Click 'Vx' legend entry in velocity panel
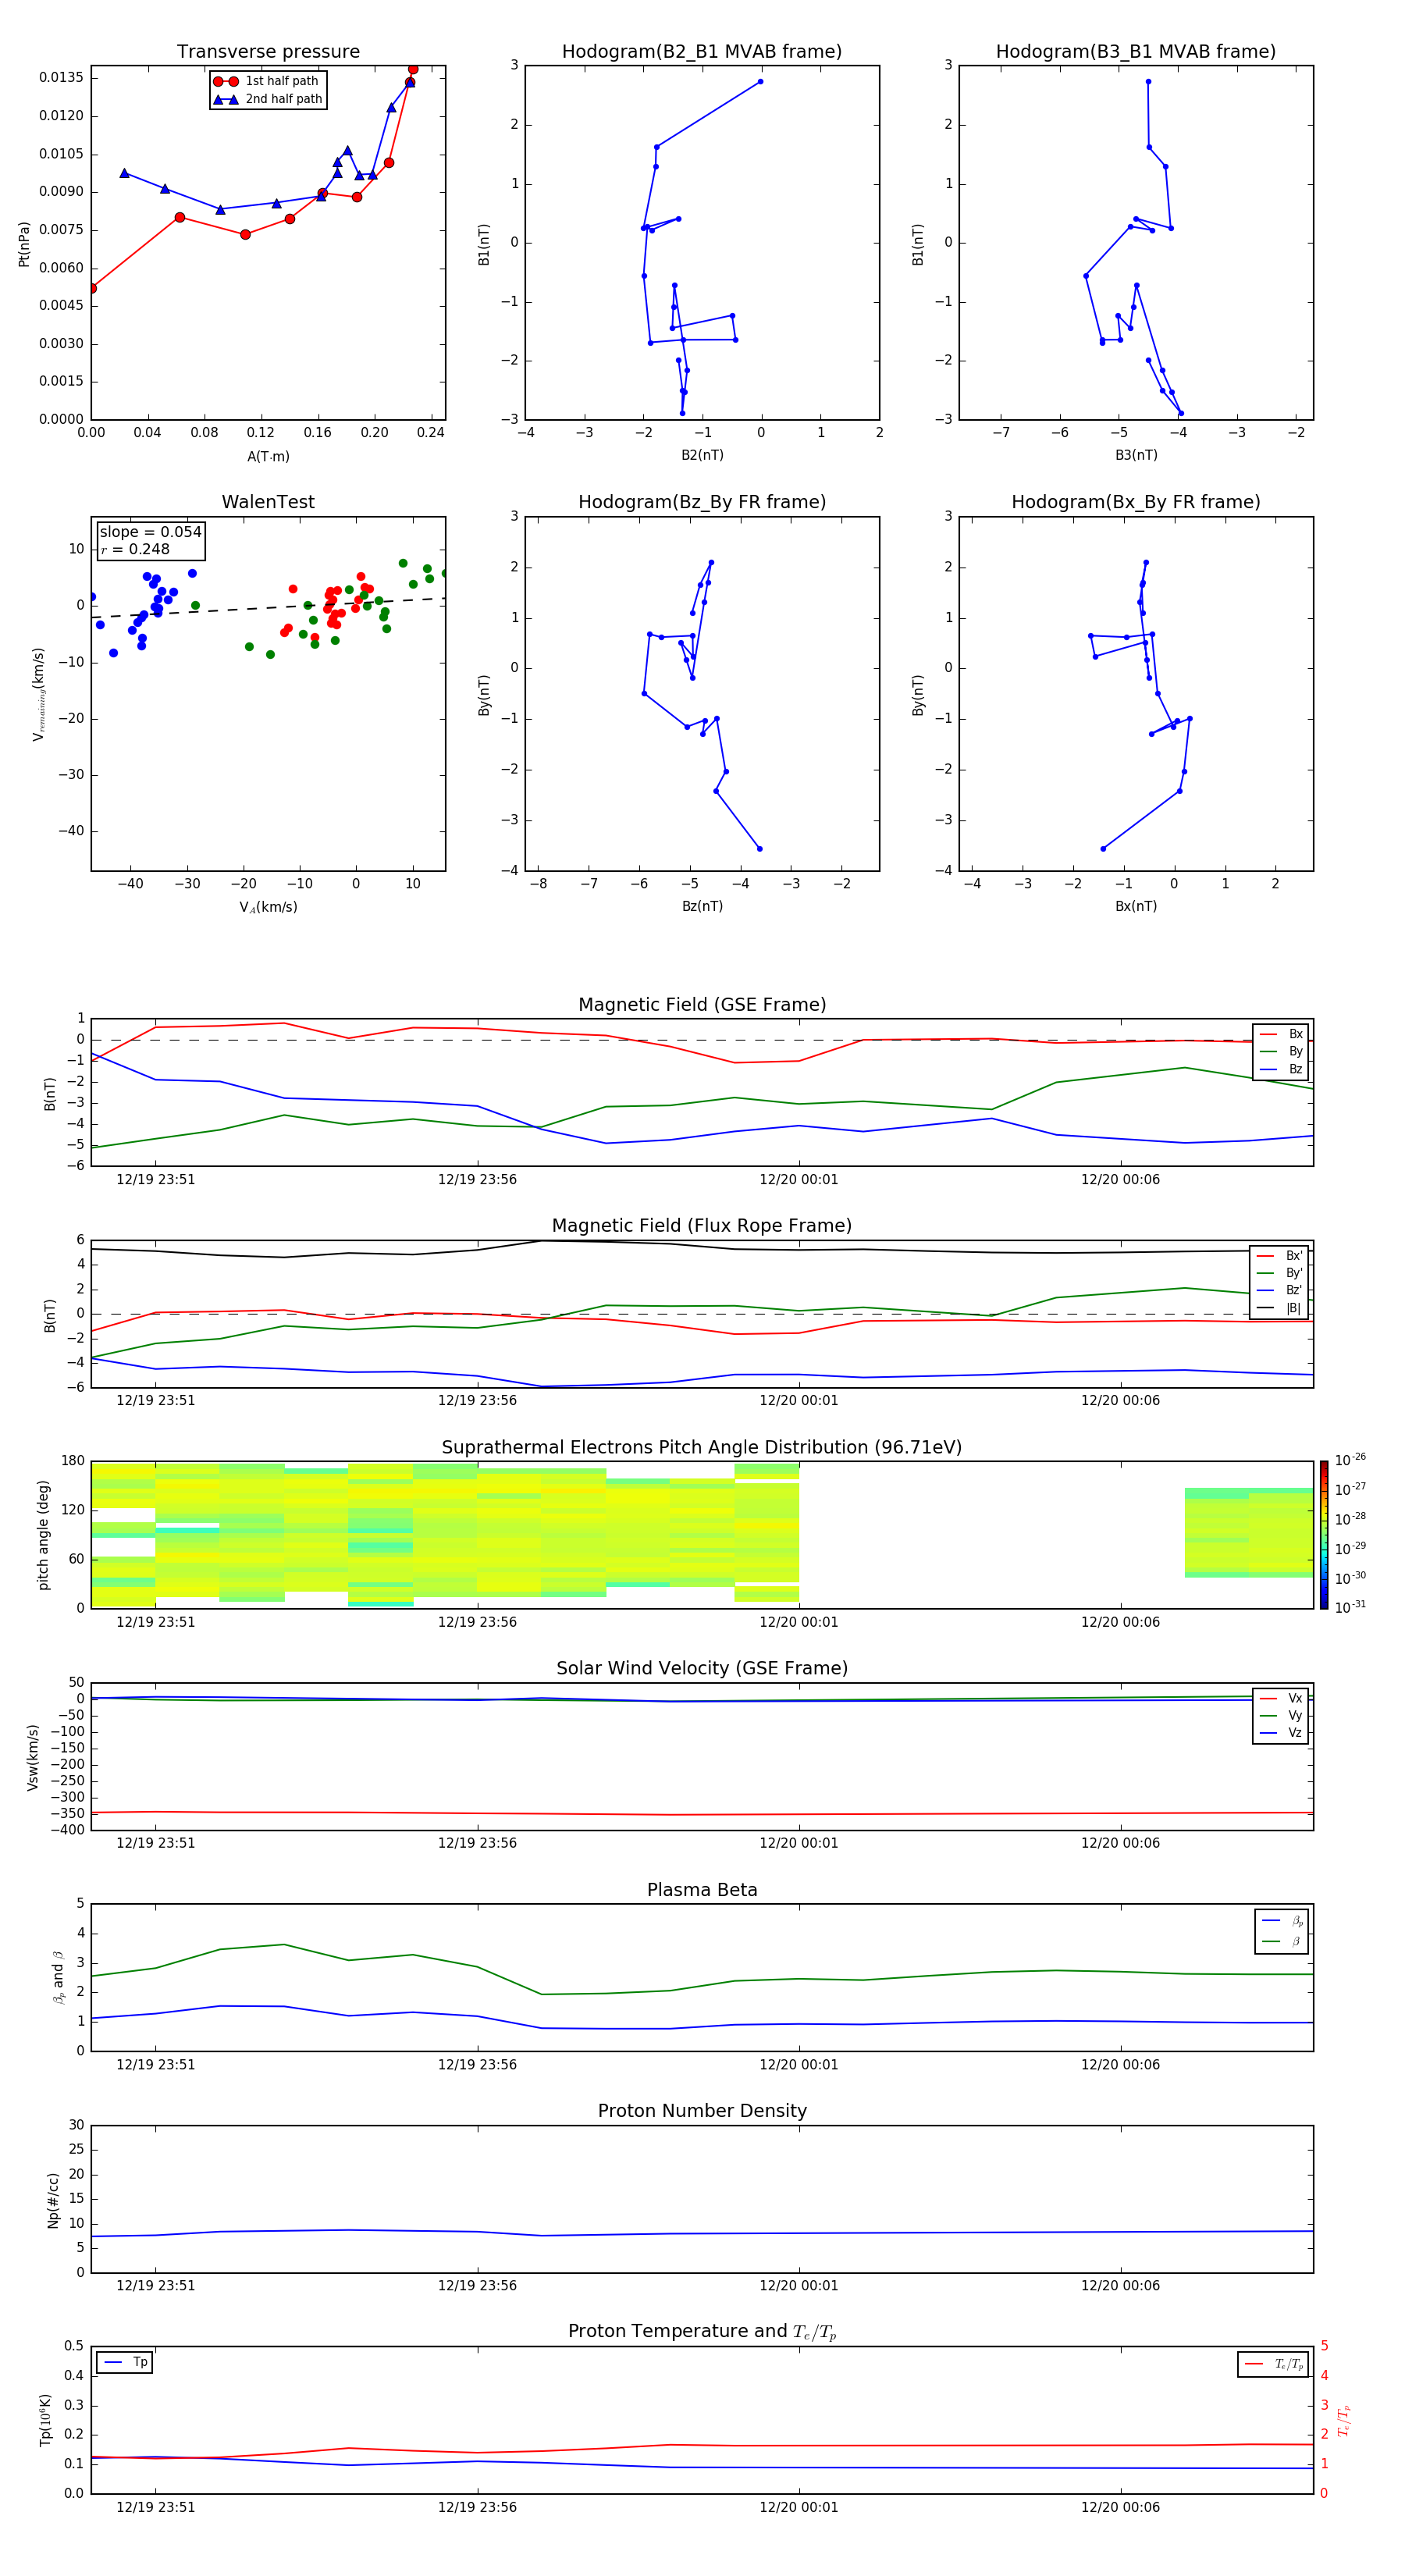The image size is (1405, 2576). [x=1281, y=1698]
